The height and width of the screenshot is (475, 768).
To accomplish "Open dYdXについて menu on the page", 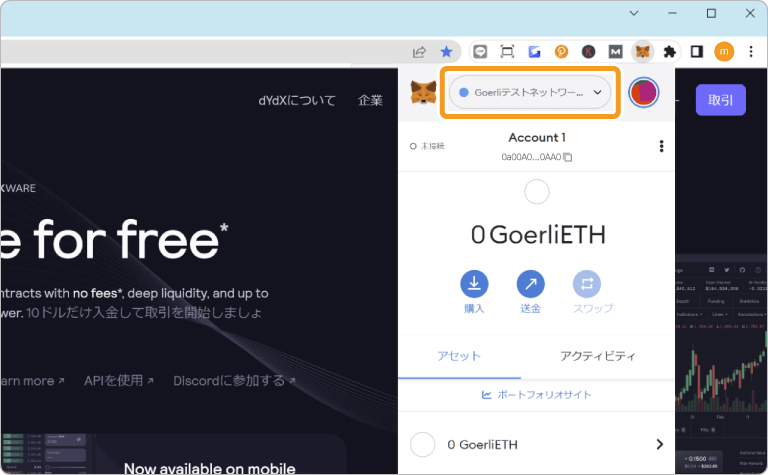I will pos(297,100).
